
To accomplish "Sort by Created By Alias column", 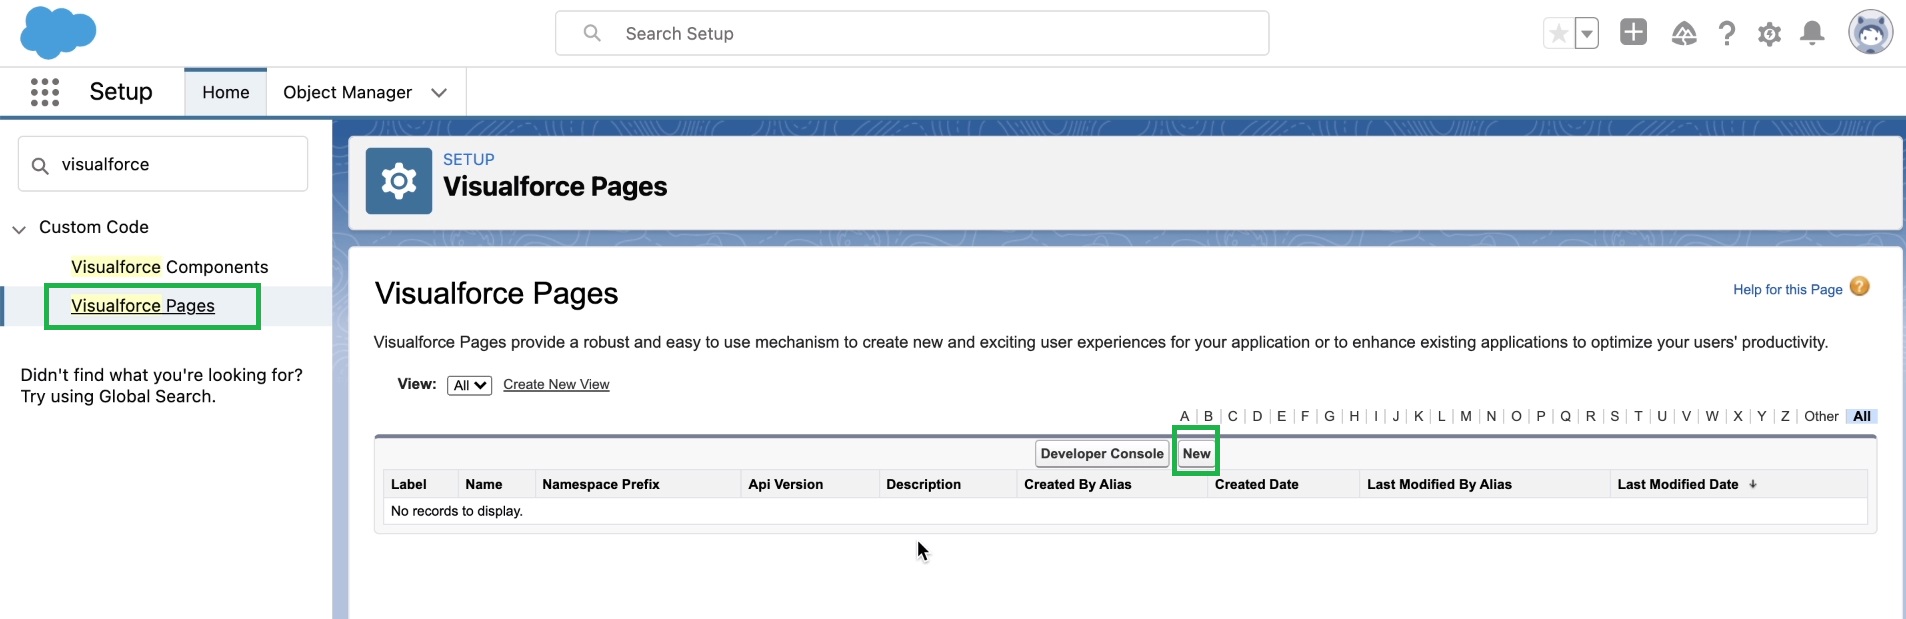I will tap(1078, 484).
